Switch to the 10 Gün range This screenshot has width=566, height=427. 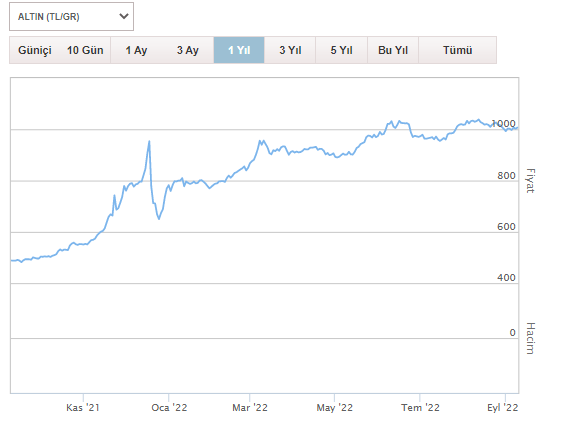coord(85,50)
